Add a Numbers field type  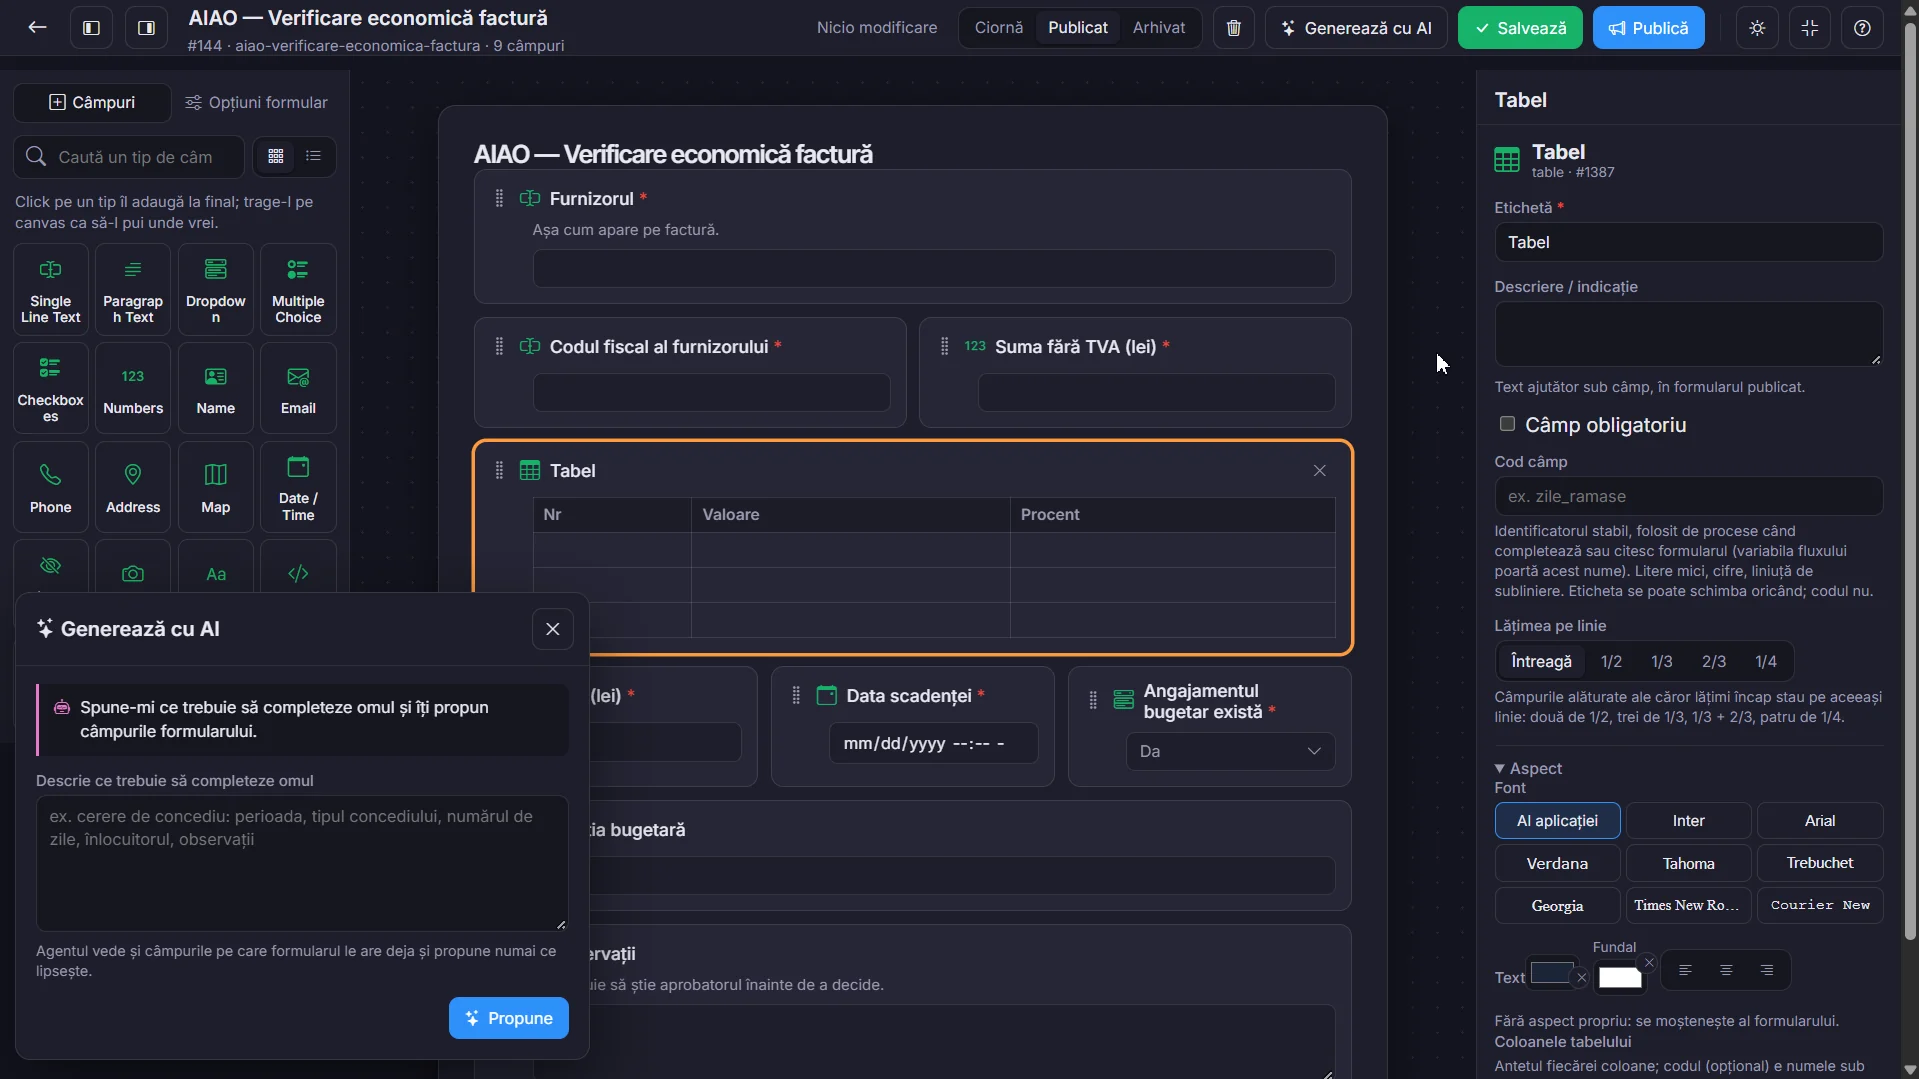[x=133, y=388]
